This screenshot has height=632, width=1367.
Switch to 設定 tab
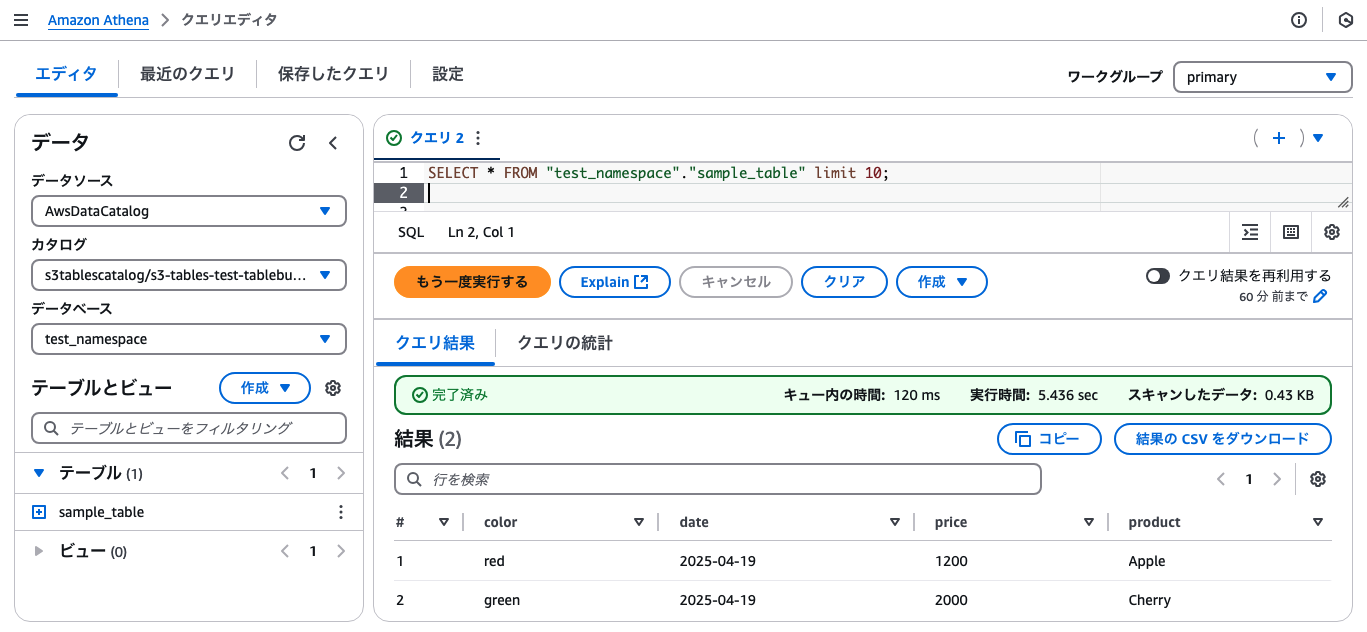pyautogui.click(x=448, y=74)
